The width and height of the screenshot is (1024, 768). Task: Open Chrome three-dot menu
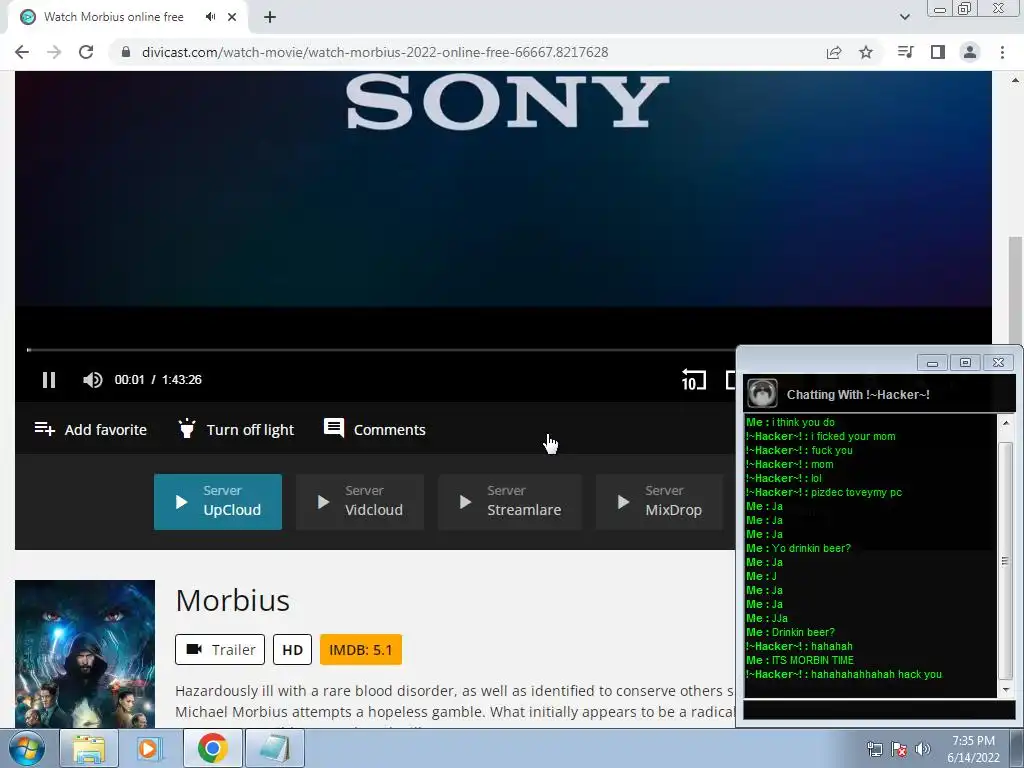pos(1002,52)
